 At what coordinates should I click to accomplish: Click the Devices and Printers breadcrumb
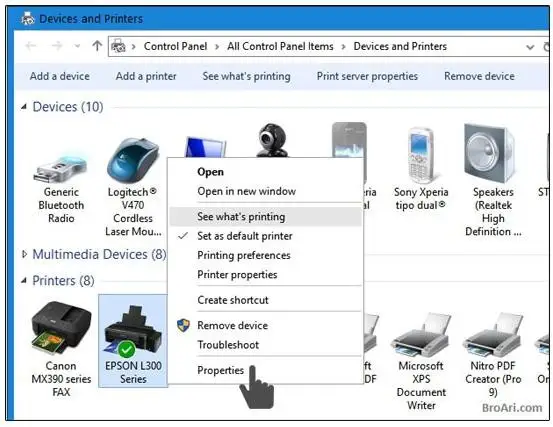[400, 46]
